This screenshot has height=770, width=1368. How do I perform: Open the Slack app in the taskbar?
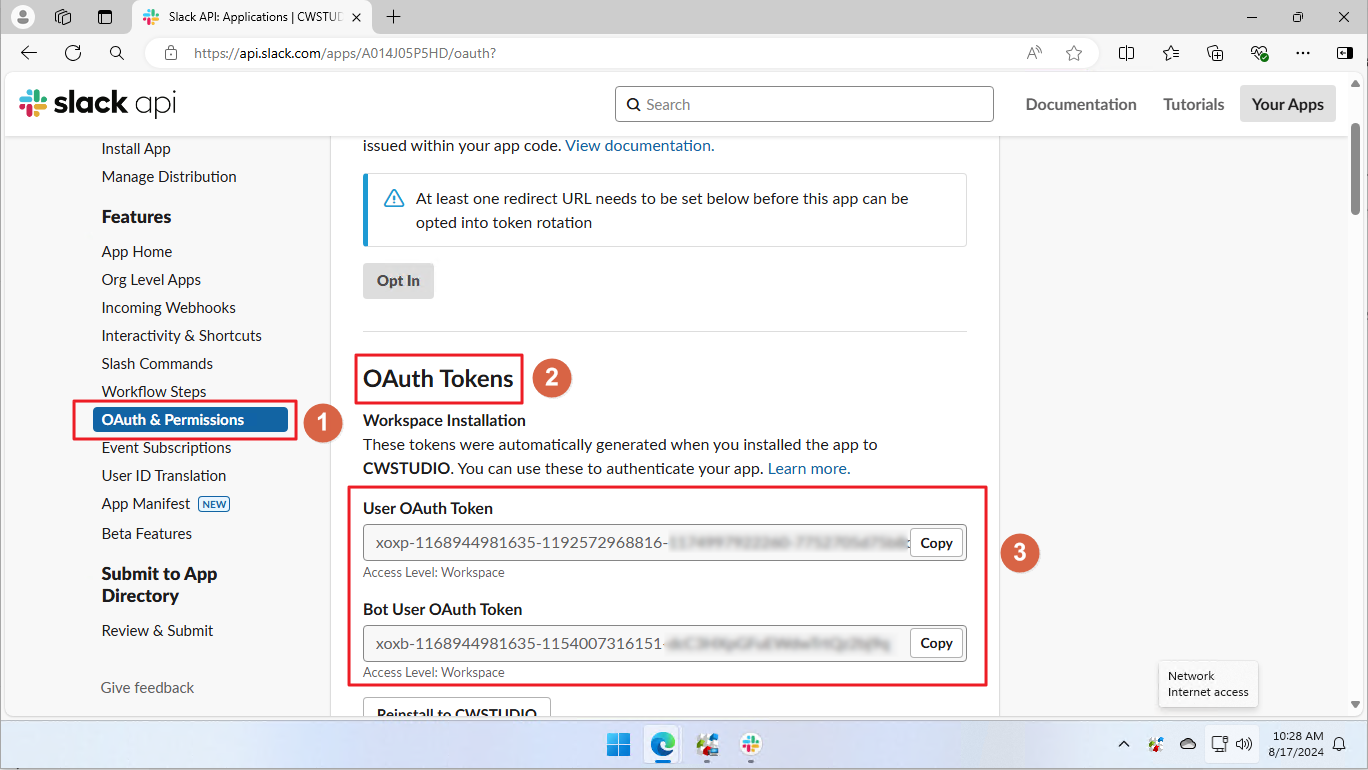click(751, 744)
